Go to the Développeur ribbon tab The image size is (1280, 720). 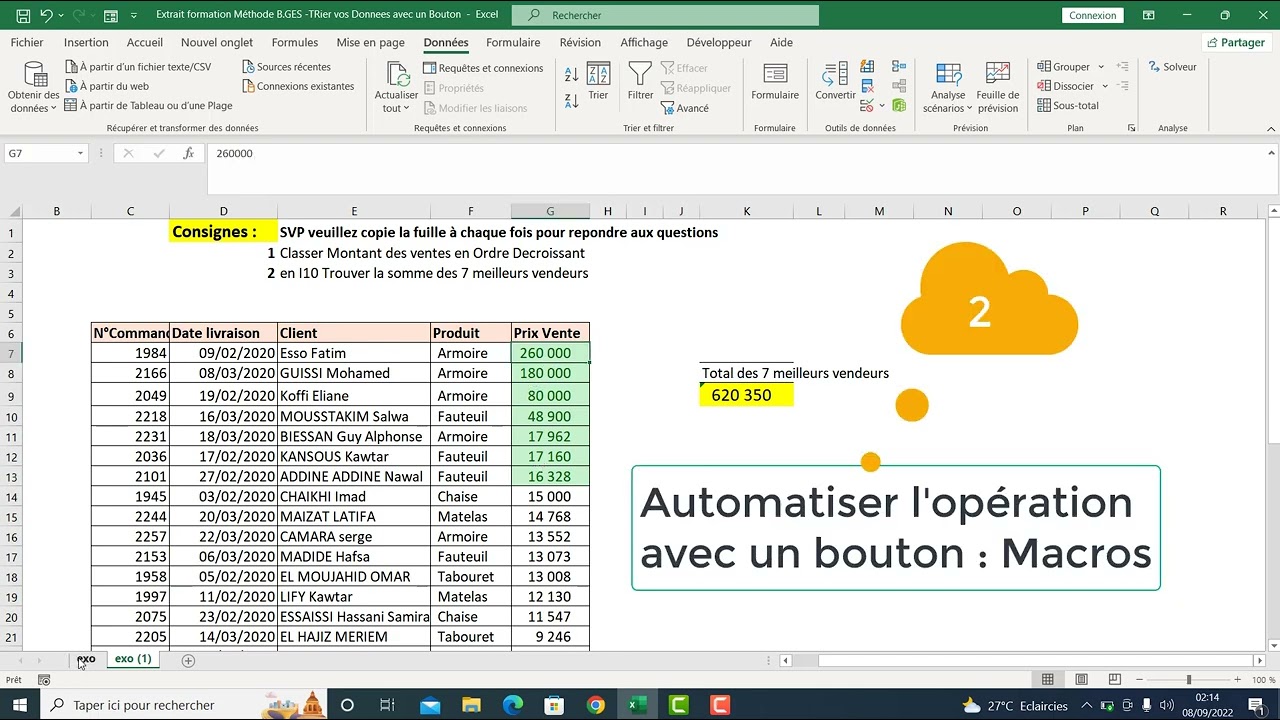719,43
